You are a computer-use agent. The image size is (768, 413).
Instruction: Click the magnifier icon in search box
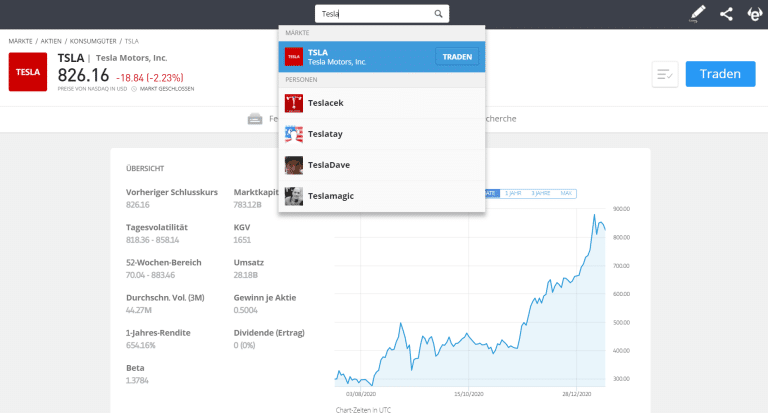pos(438,14)
